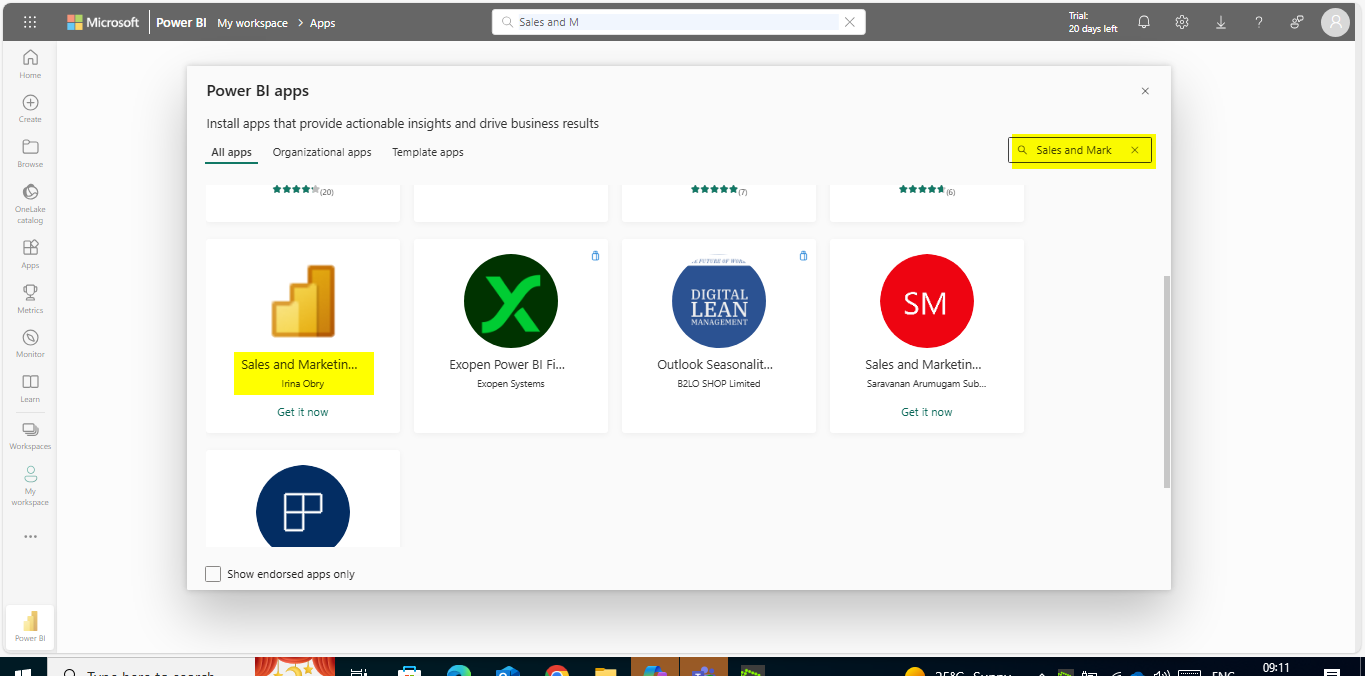Open My workspace from the sidebar
1365x676 pixels.
[30, 486]
